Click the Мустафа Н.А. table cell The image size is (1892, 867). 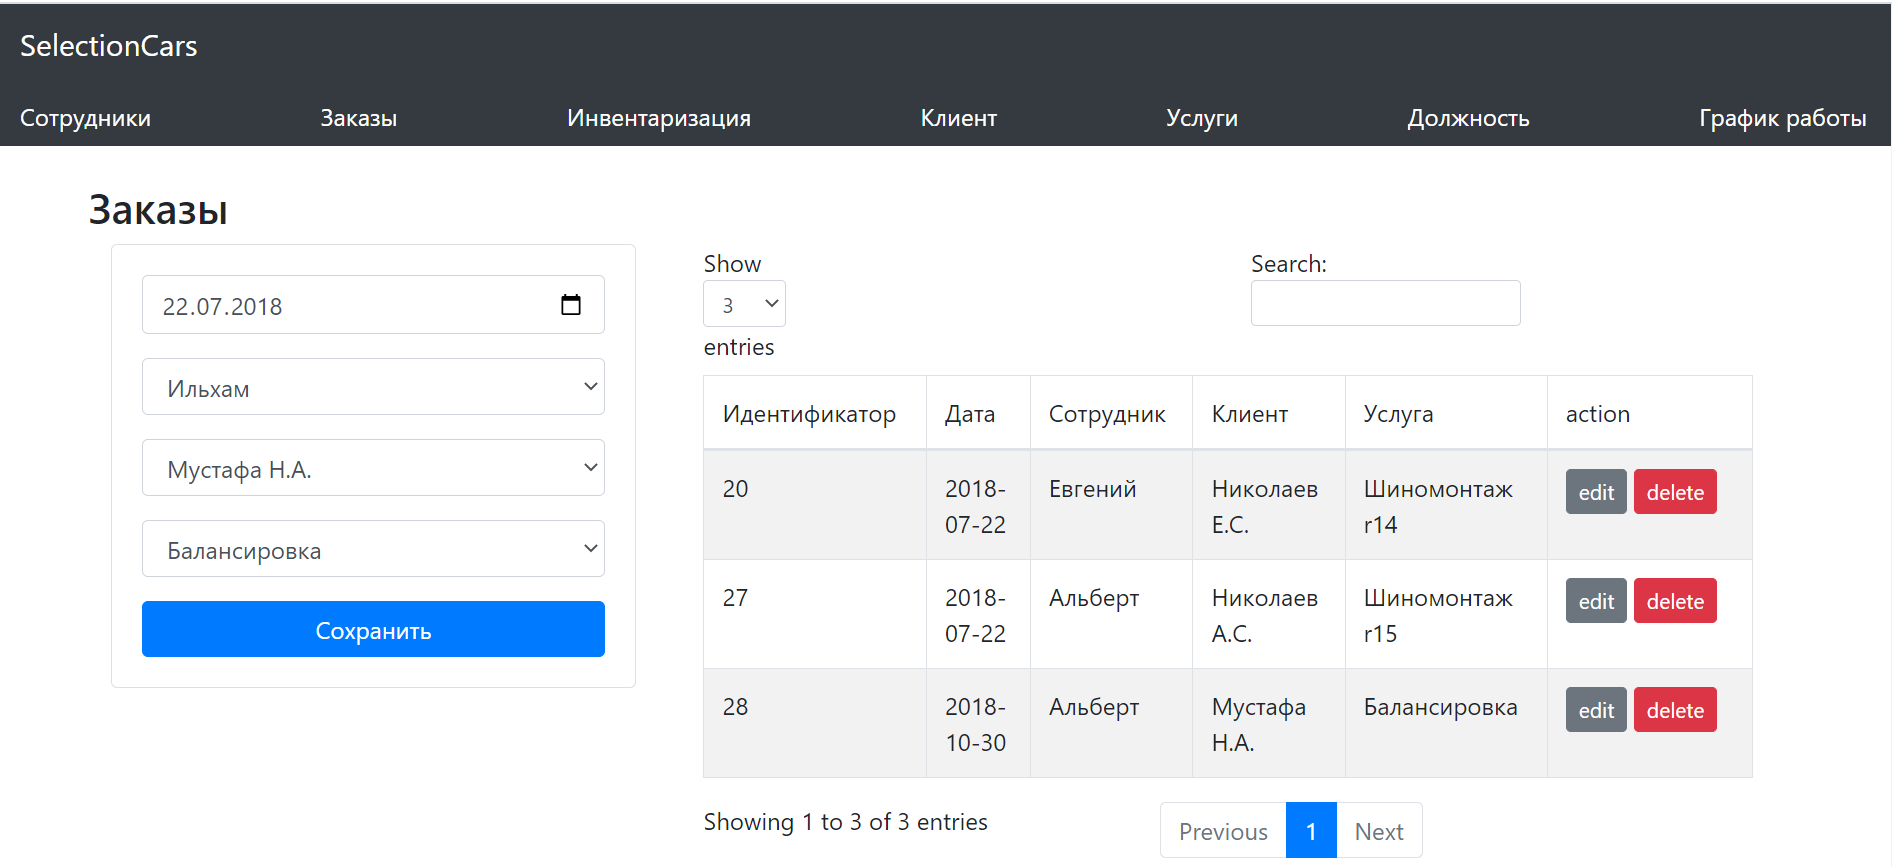tap(1269, 723)
